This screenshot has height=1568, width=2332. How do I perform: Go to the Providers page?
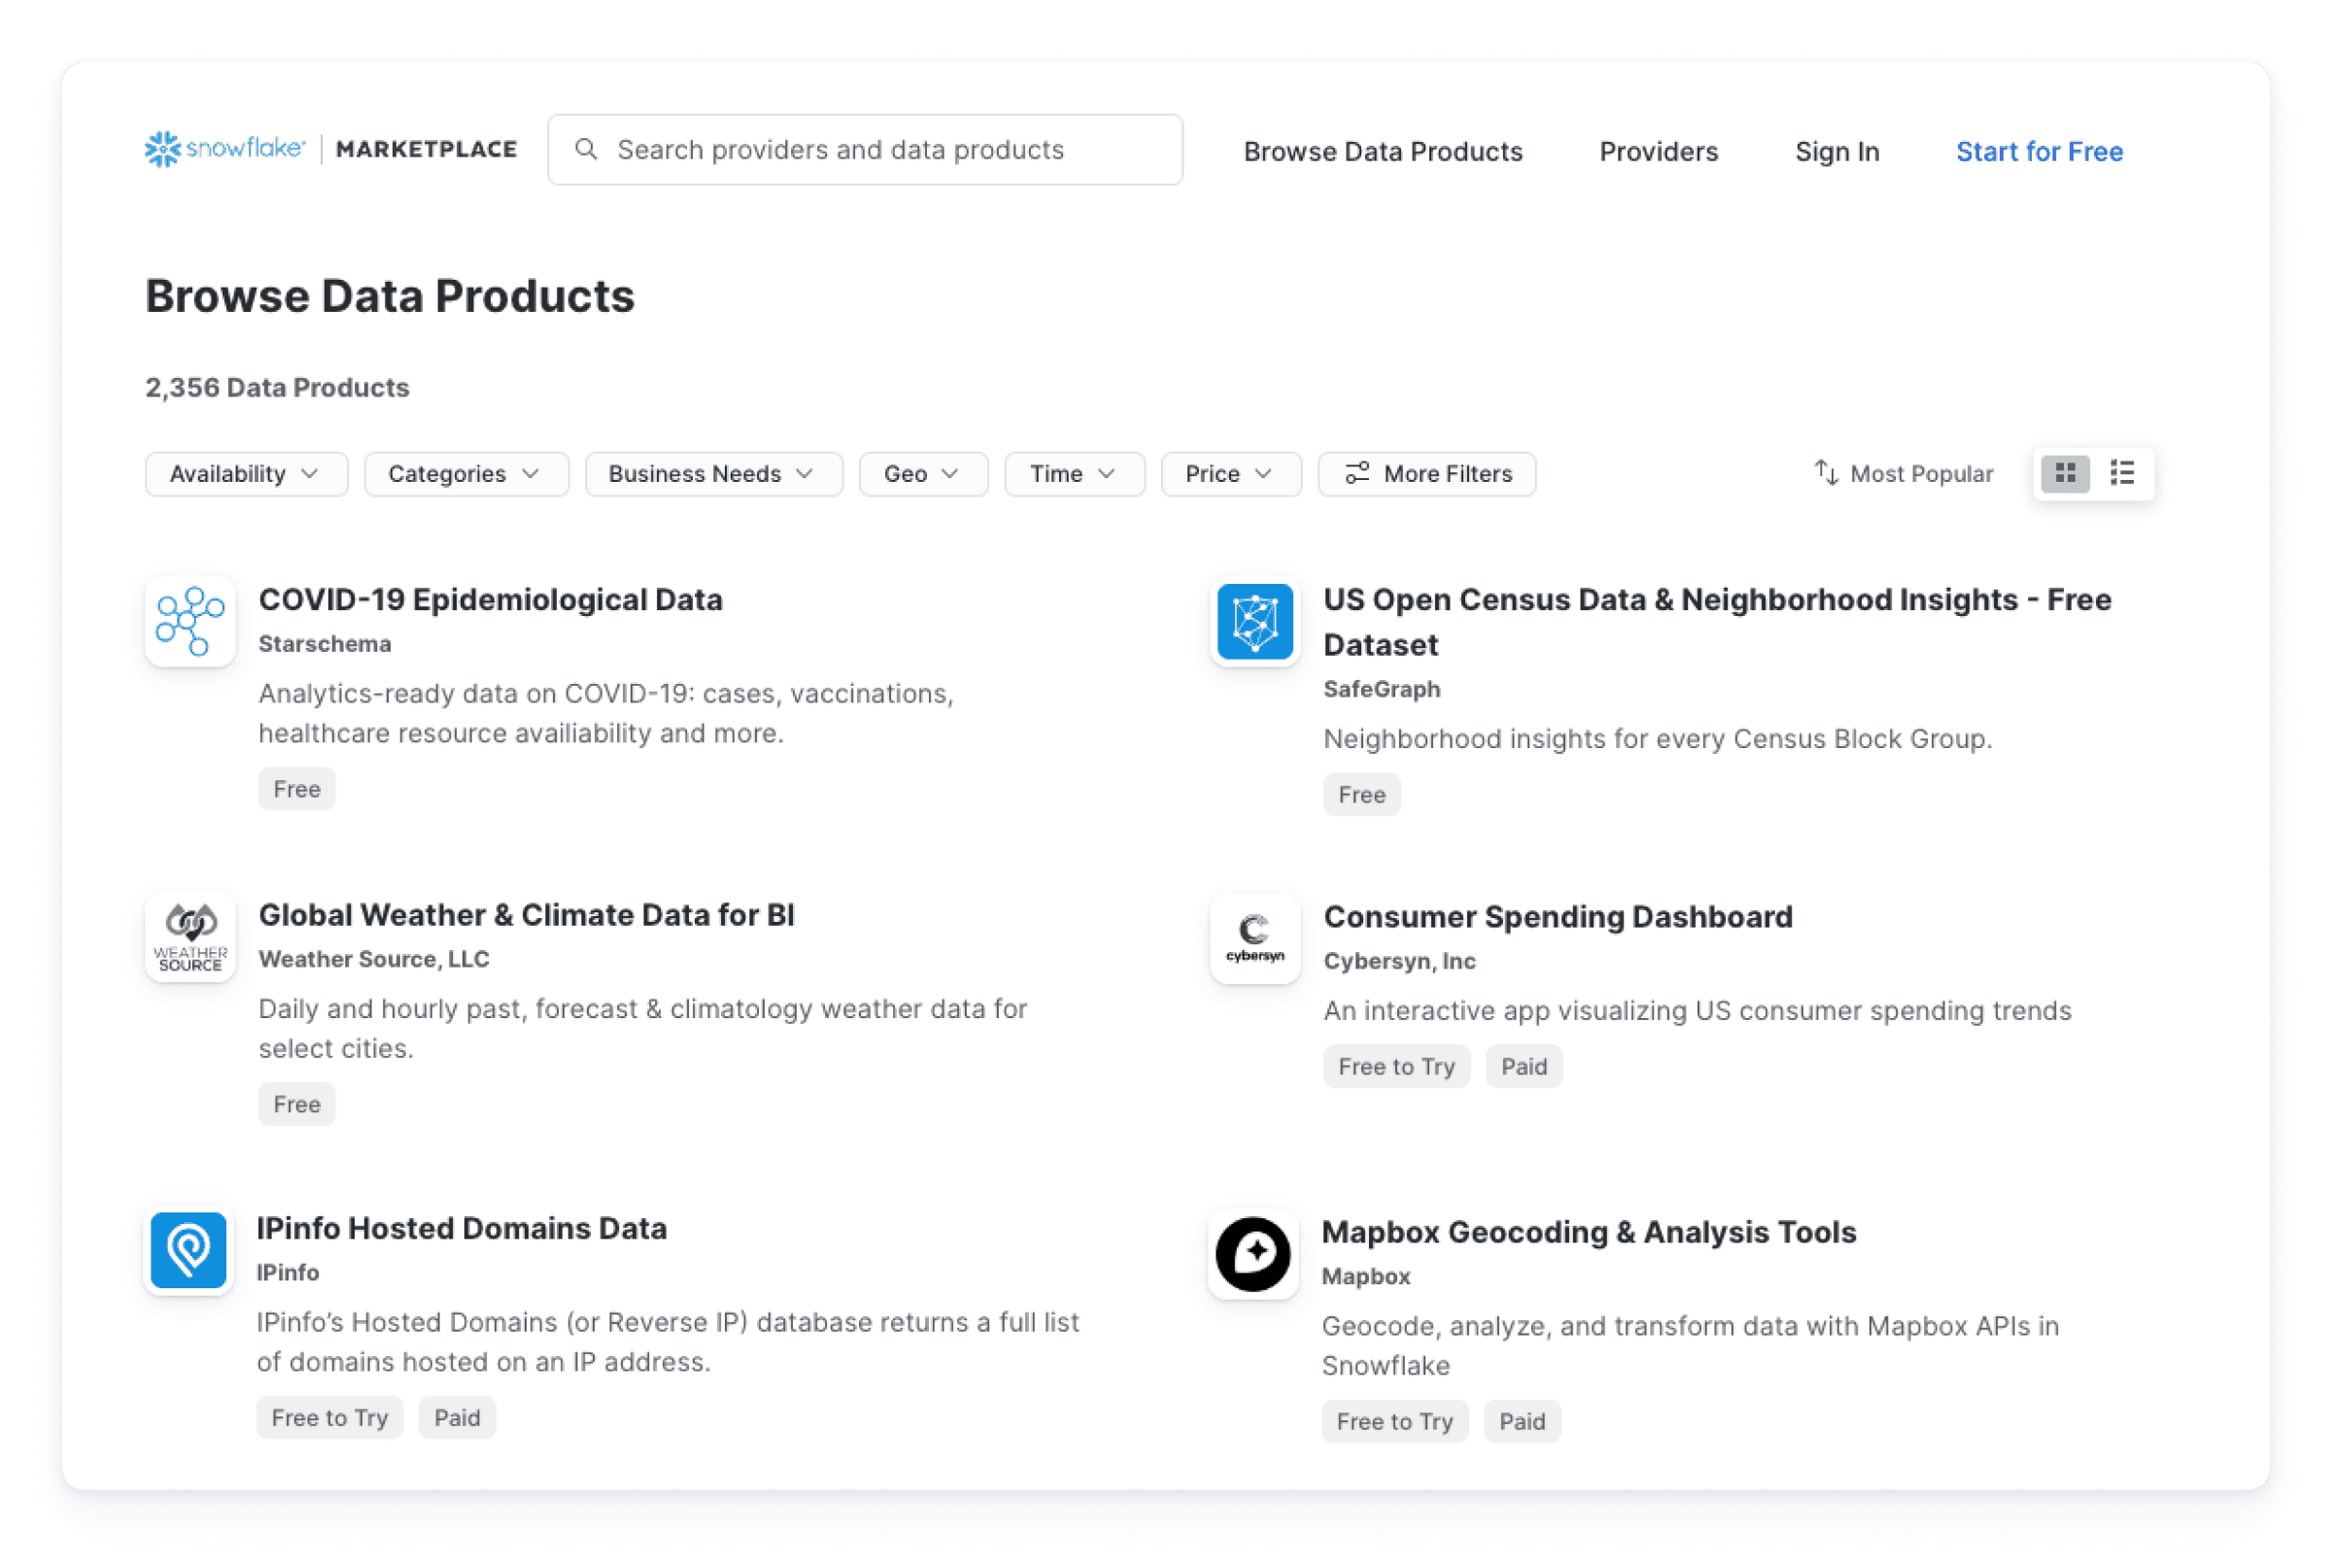pos(1658,151)
